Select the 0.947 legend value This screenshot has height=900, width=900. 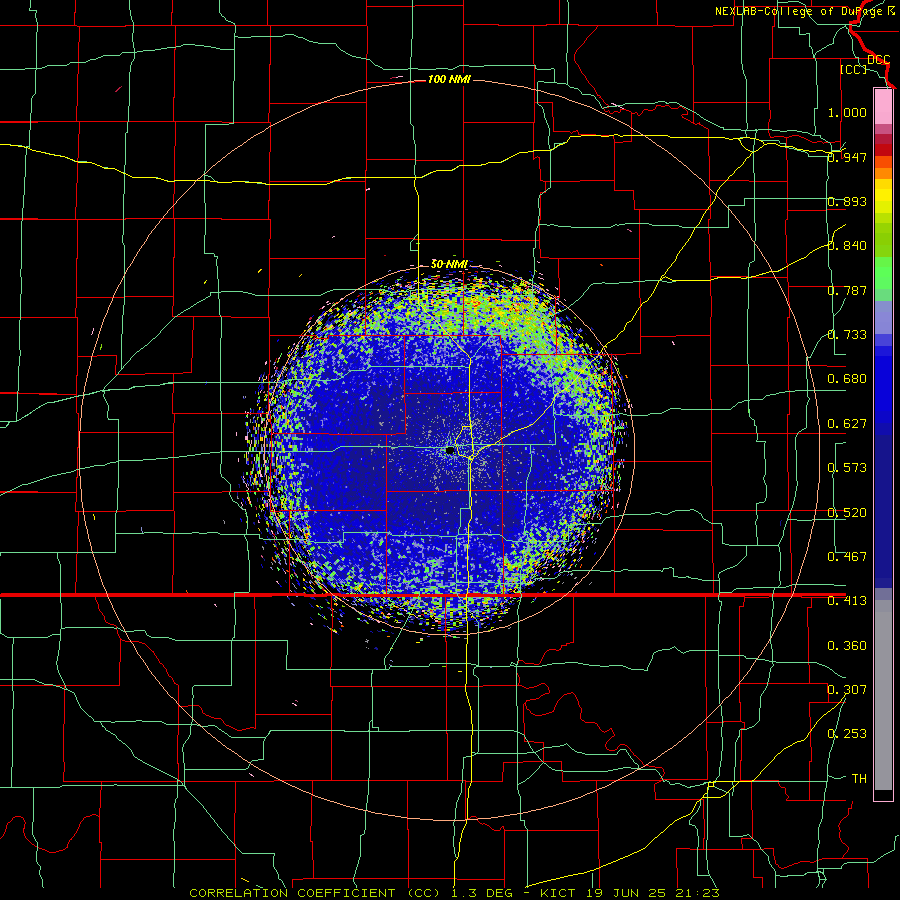847,157
